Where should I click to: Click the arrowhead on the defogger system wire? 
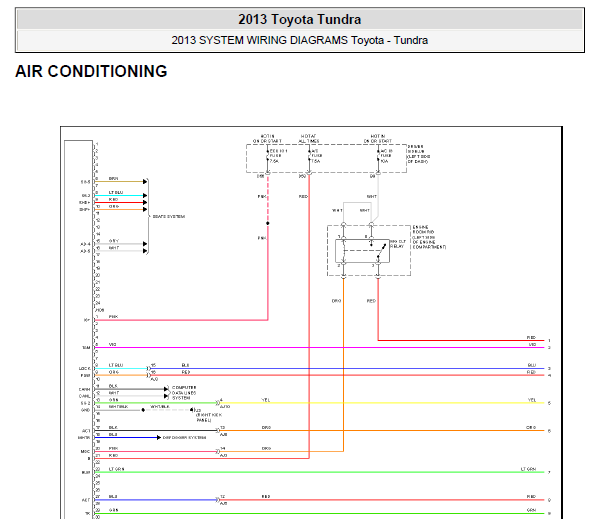(158, 437)
